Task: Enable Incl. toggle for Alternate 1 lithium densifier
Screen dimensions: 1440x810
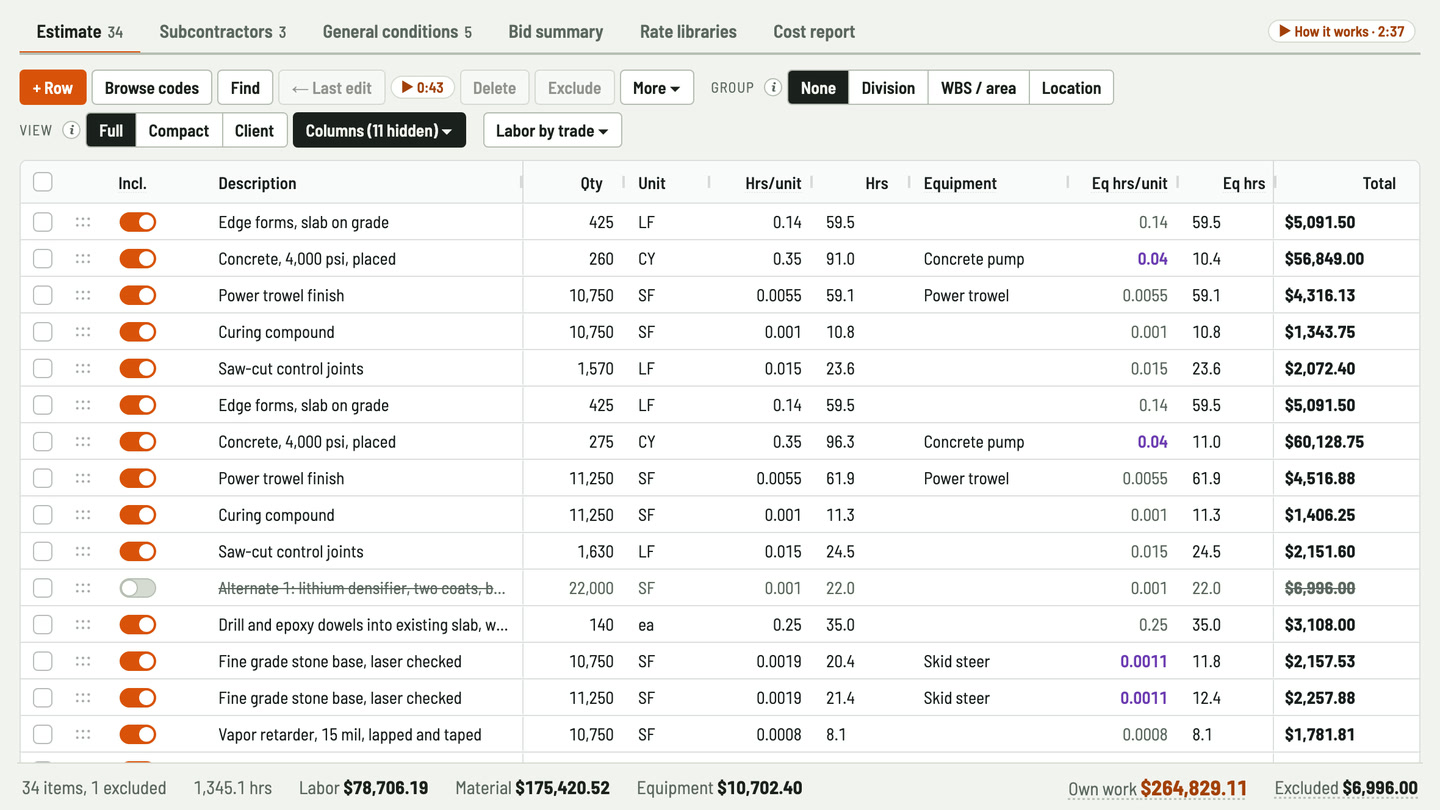Action: (138, 588)
